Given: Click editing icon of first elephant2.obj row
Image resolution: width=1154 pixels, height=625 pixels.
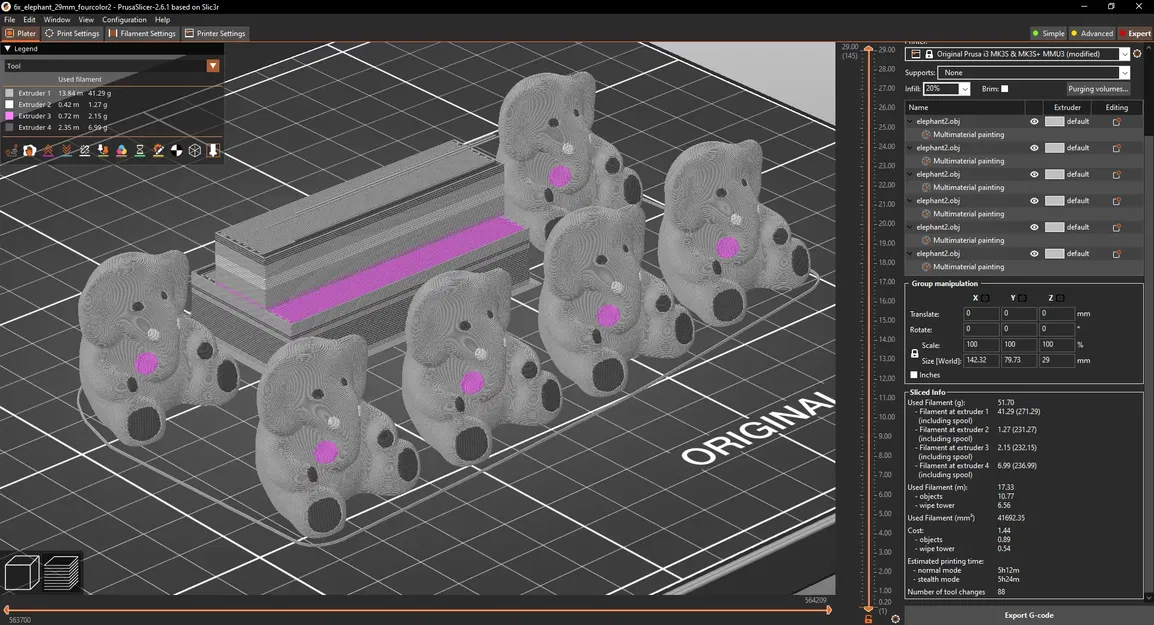Looking at the screenshot, I should click(x=1116, y=121).
